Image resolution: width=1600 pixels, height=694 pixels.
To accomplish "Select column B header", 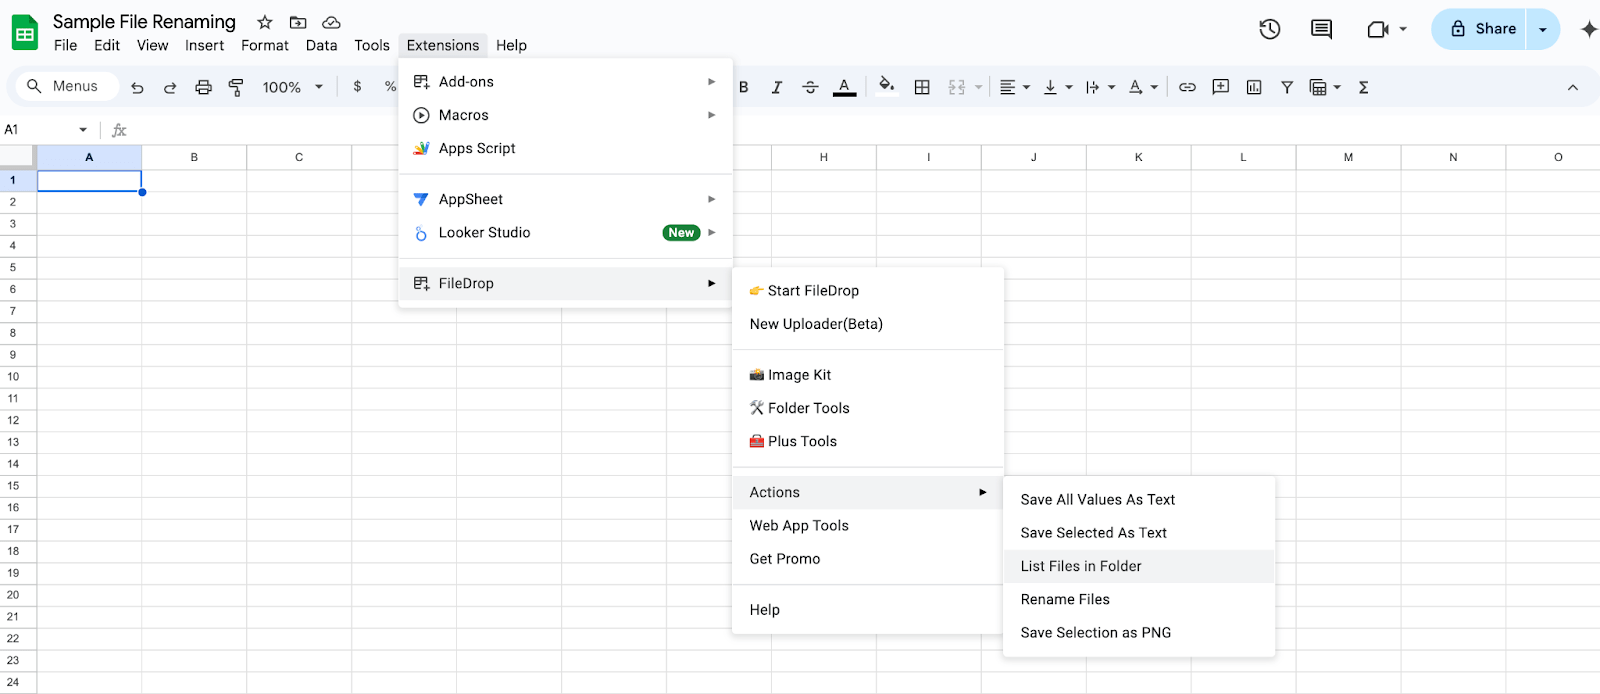I will click(x=194, y=157).
